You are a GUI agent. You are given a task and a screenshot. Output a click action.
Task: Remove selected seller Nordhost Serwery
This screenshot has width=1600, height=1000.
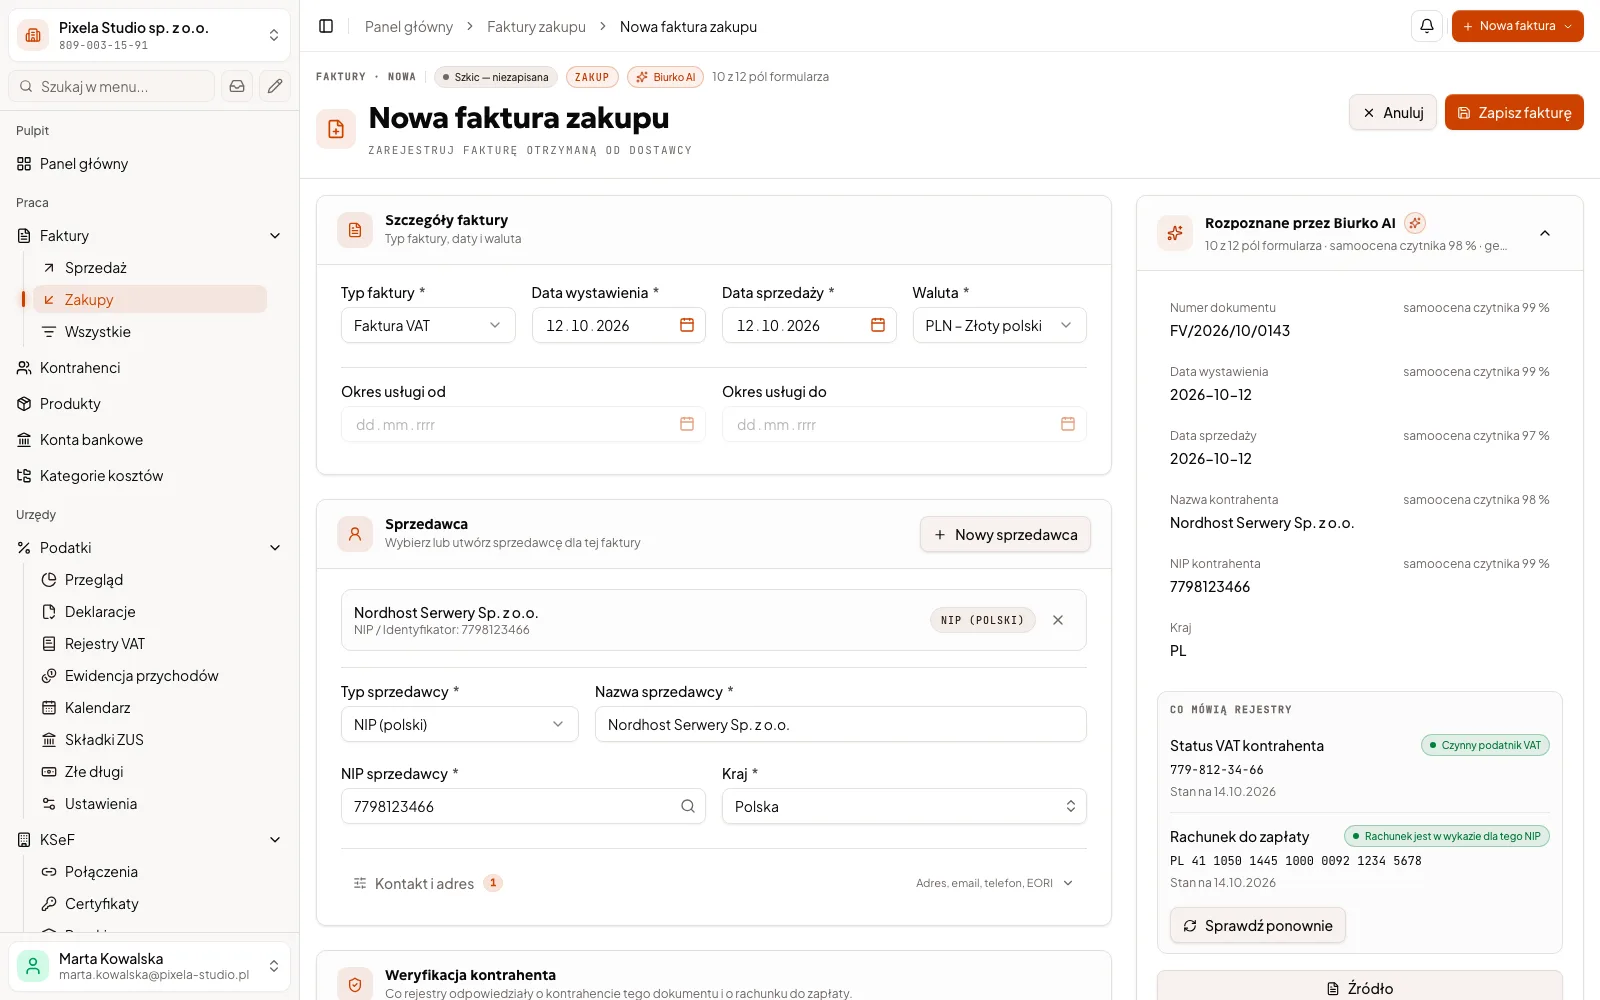point(1058,620)
